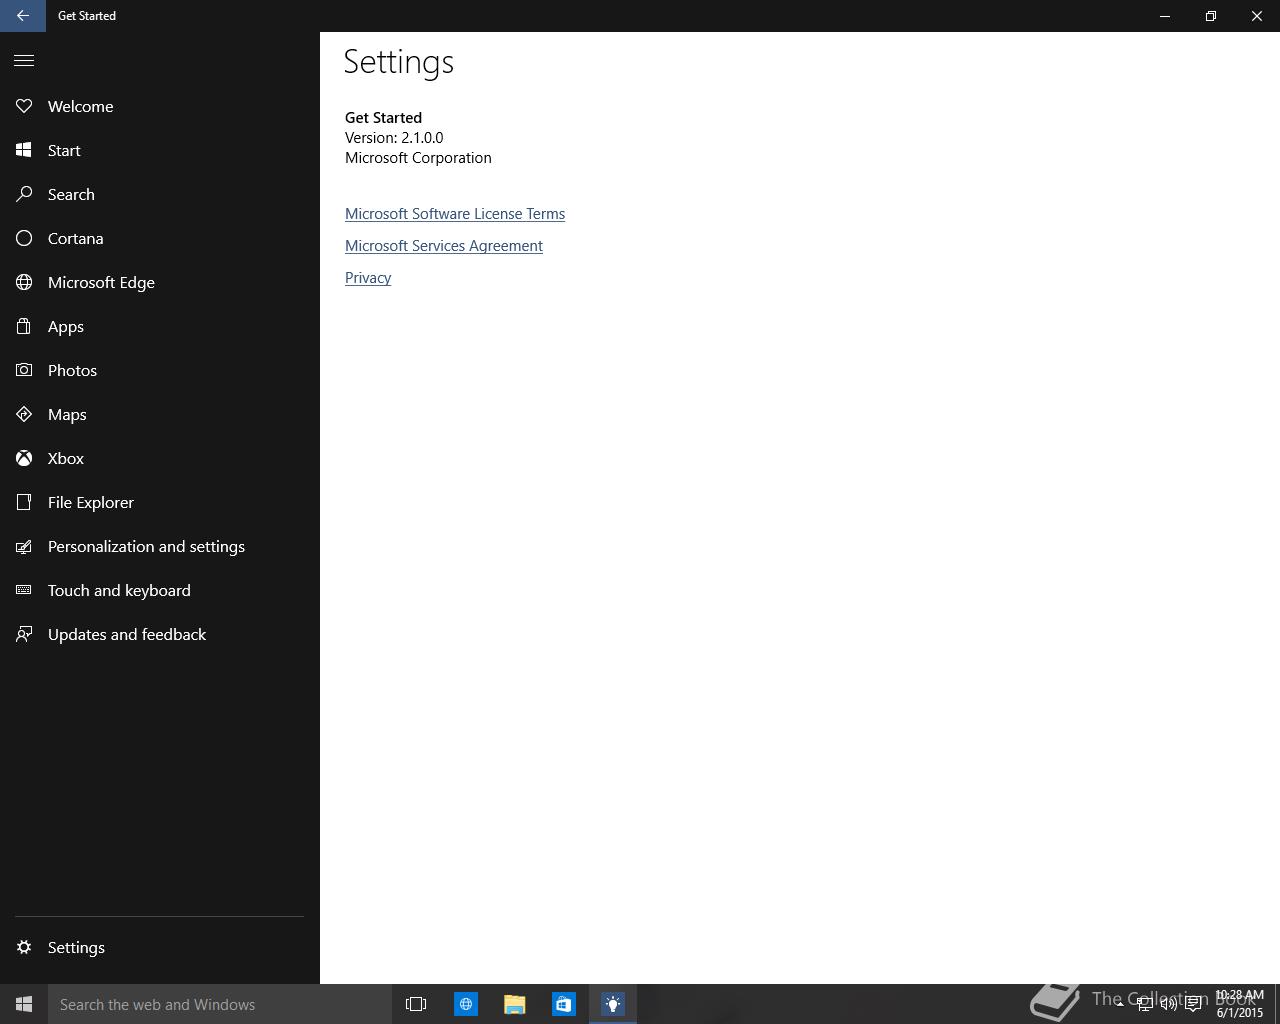Click the heart icon beside Welcome
Image resolution: width=1280 pixels, height=1024 pixels.
tap(24, 106)
